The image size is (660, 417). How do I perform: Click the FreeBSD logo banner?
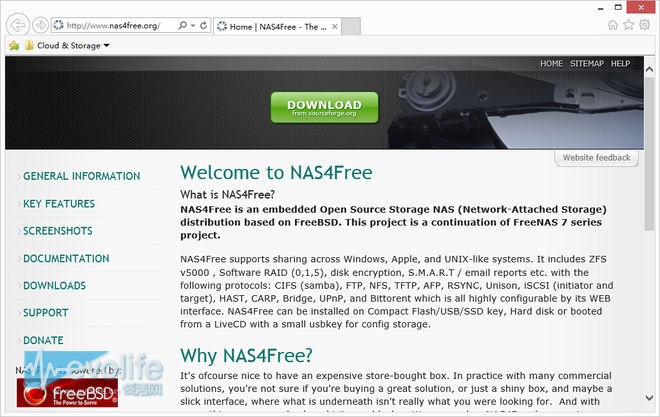coord(67,393)
